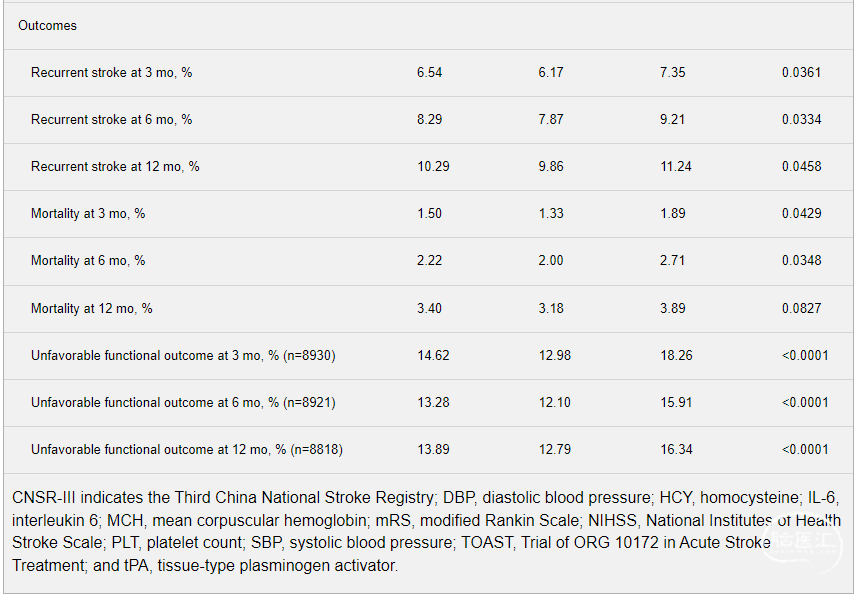The width and height of the screenshot is (857, 598).
Task: Click the 2.71 mortality value
Action: tap(672, 261)
